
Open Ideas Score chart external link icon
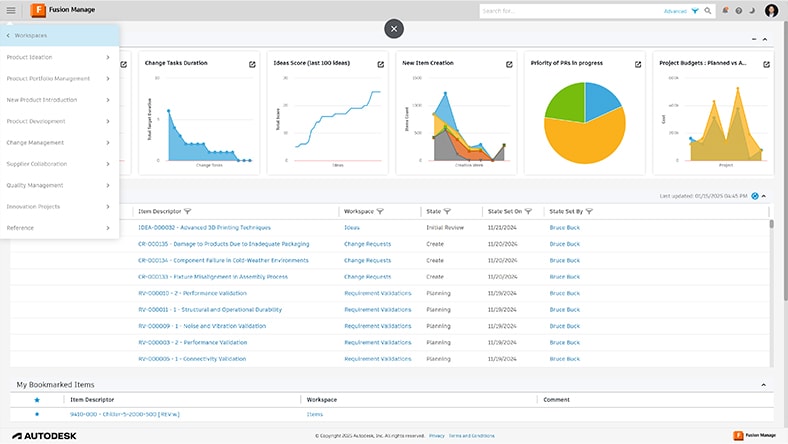(380, 64)
